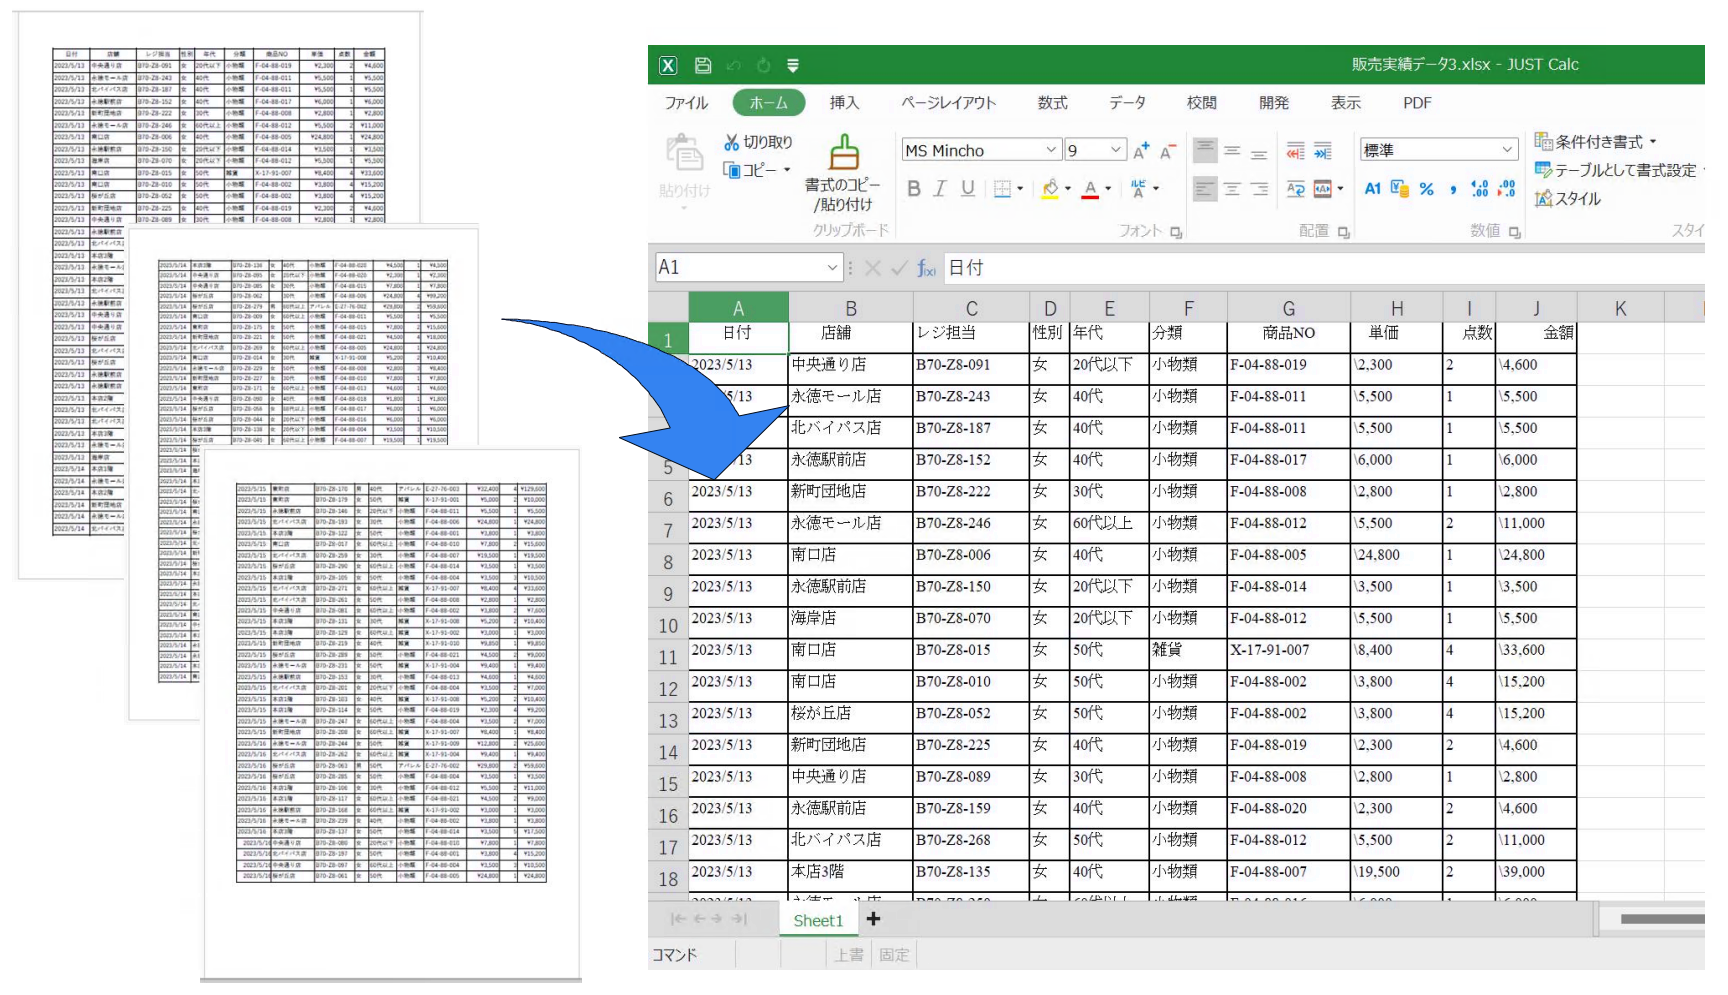The width and height of the screenshot is (1728, 995).
Task: Click the 条件付き書式 button
Action: pos(1596,142)
